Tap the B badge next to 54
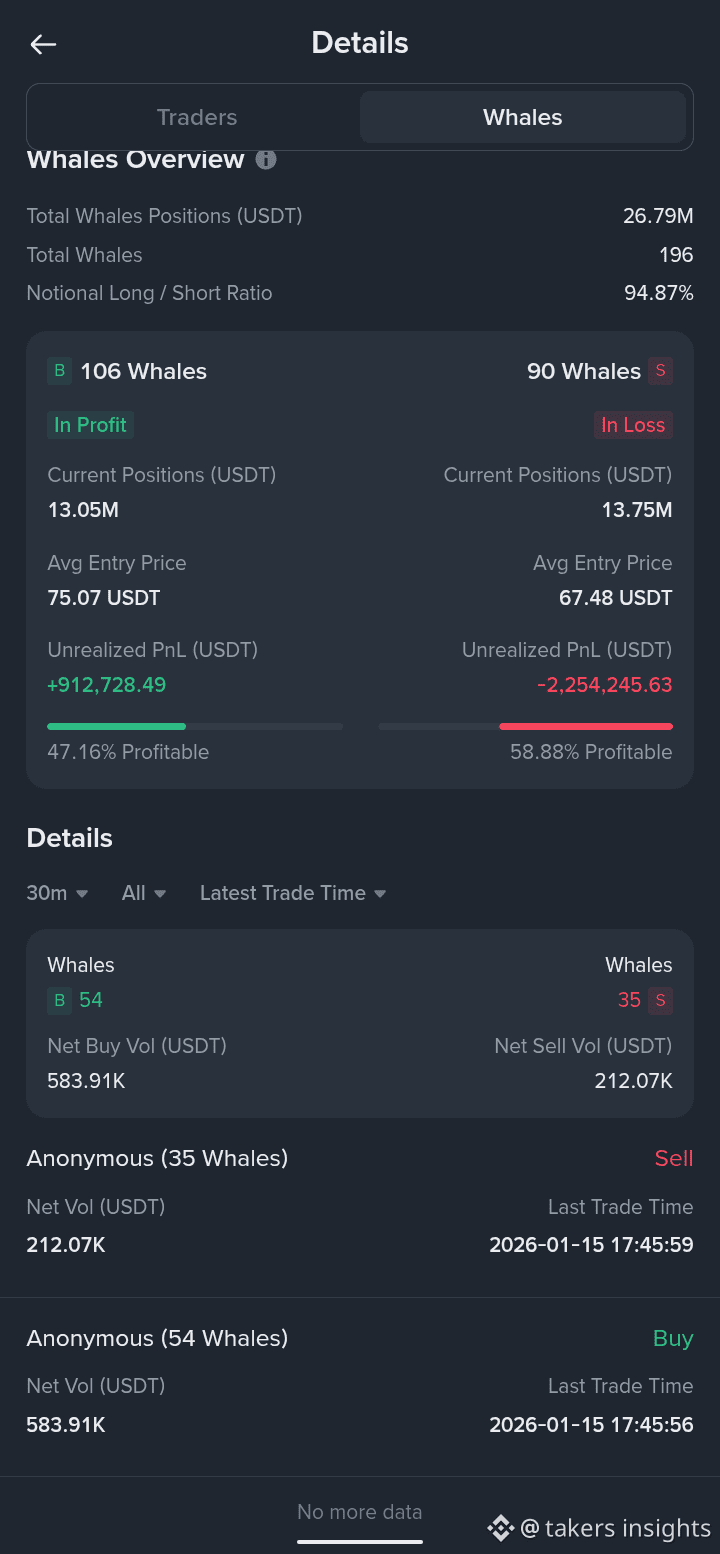Image resolution: width=720 pixels, height=1554 pixels. point(60,1000)
